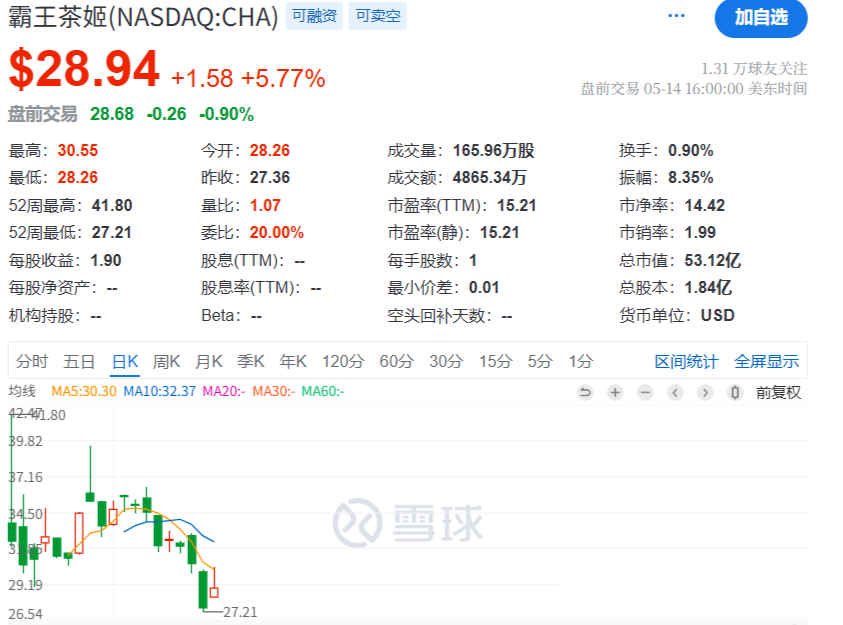Click the 市净率 value 14.42
This screenshot has height=625, width=843.
(705, 205)
